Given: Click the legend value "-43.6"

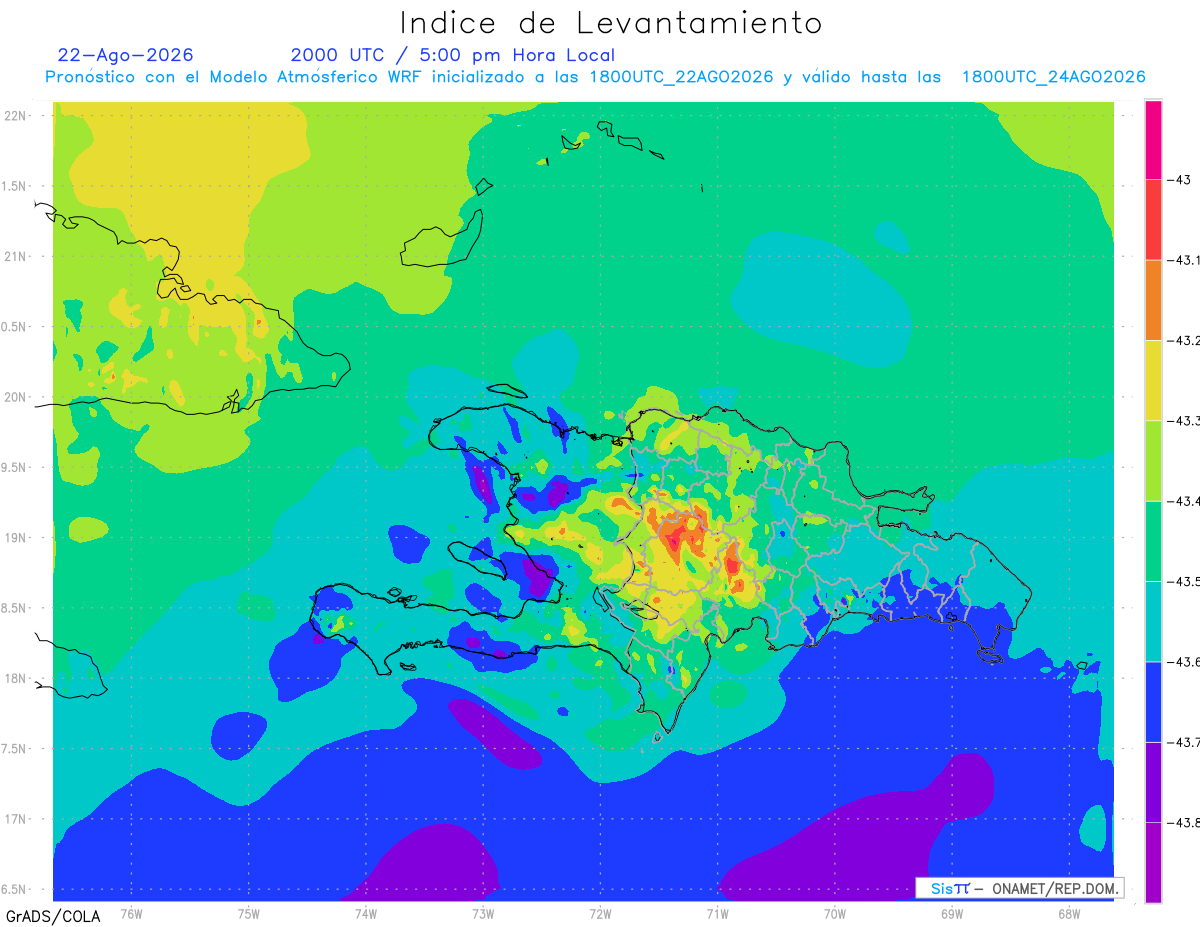Looking at the screenshot, I should pyautogui.click(x=1184, y=662).
